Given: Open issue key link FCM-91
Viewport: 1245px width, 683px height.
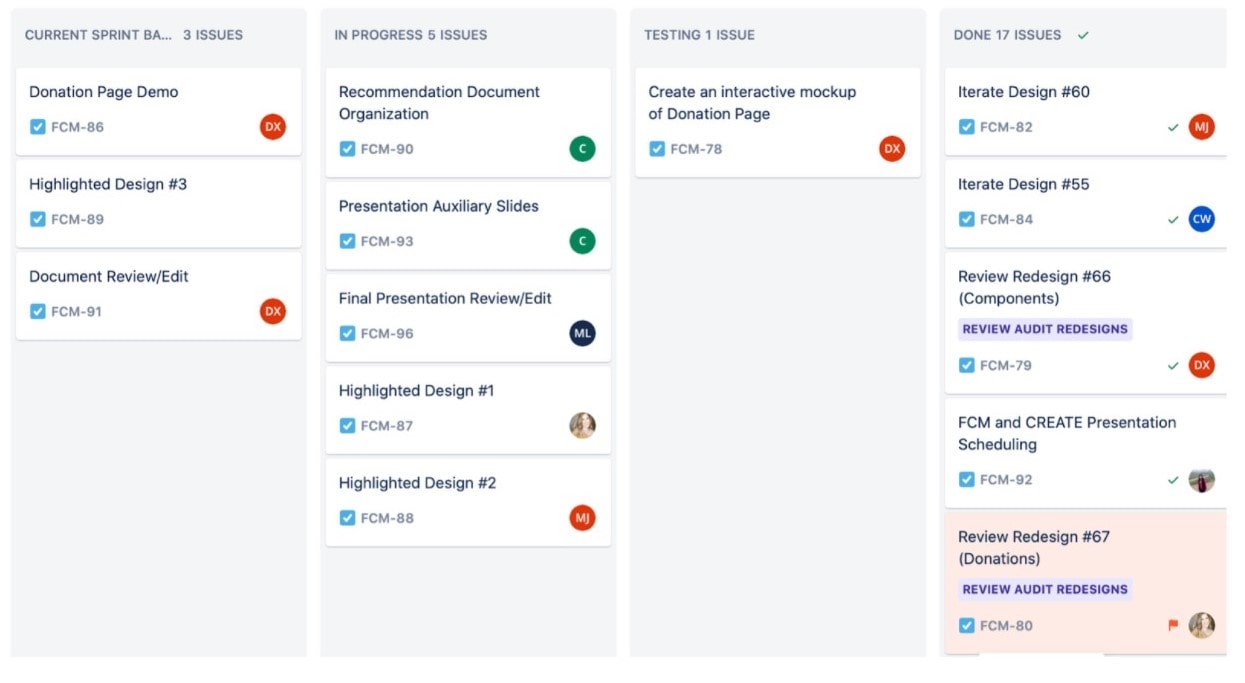Looking at the screenshot, I should tap(77, 311).
